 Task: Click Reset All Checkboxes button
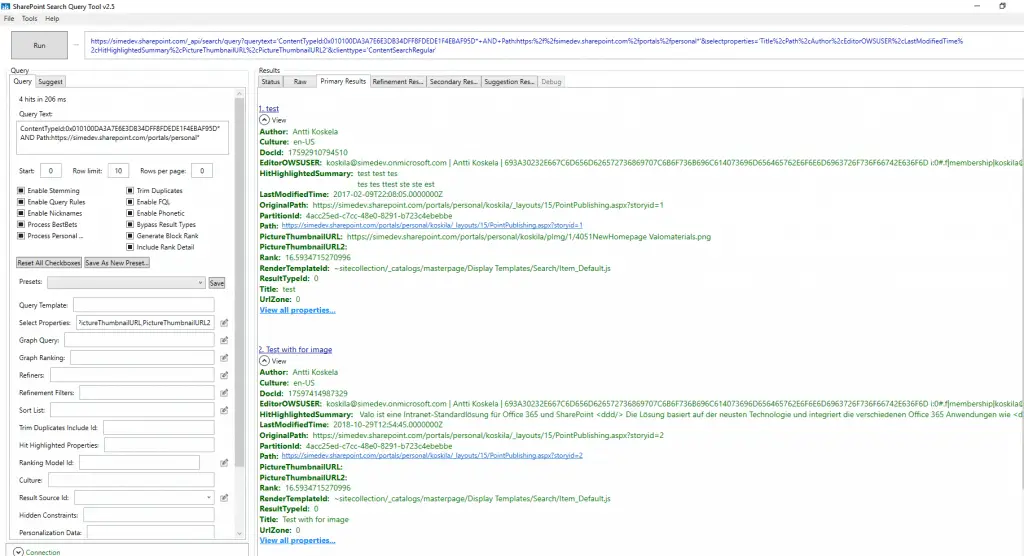(x=49, y=263)
